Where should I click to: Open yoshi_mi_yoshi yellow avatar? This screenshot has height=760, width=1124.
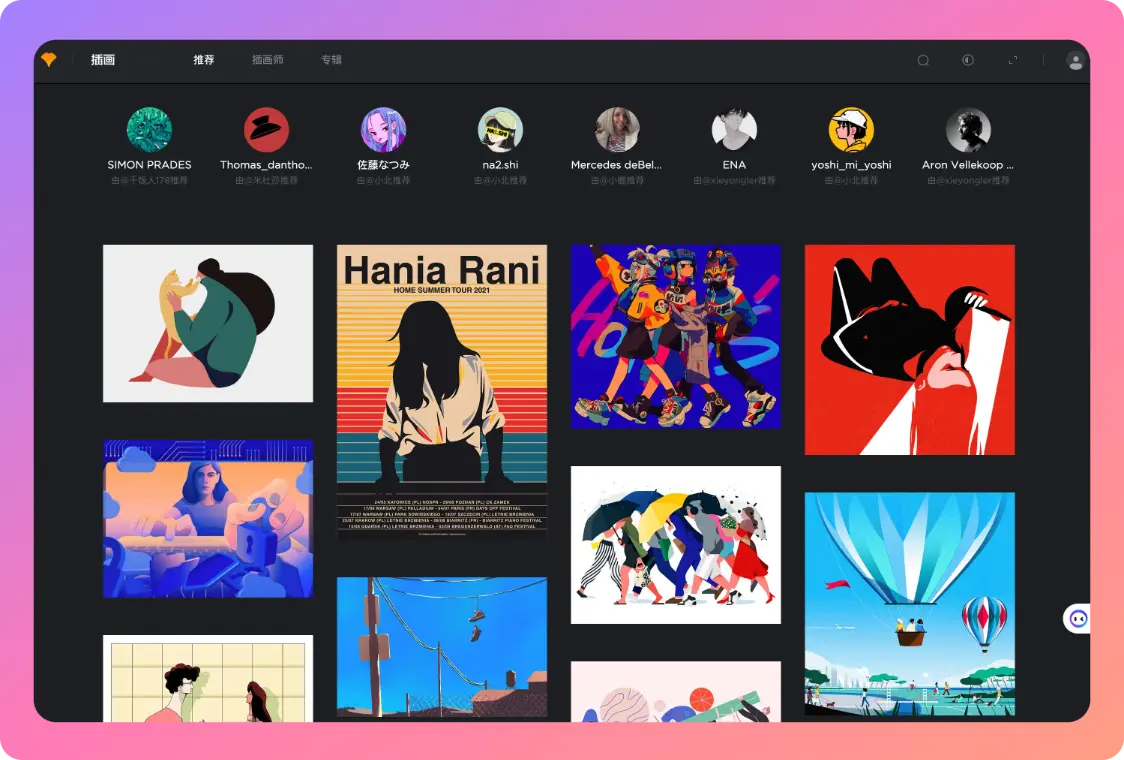coord(851,130)
